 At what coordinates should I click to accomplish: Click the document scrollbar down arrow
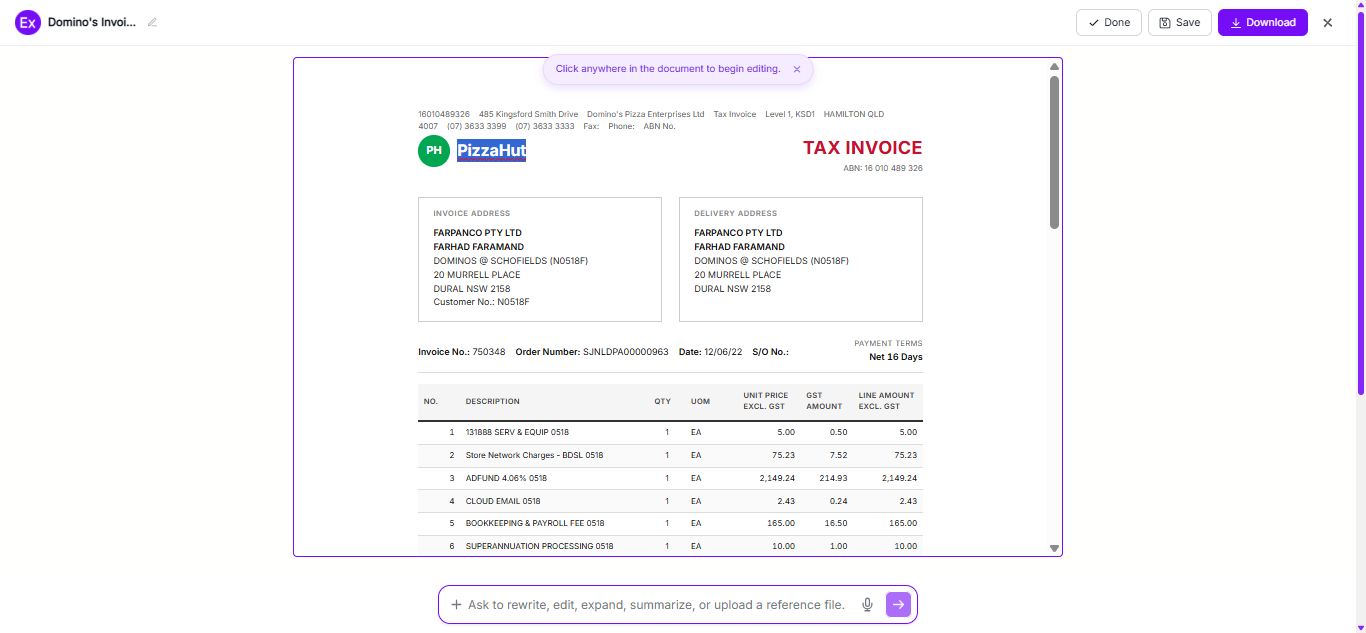point(1054,548)
